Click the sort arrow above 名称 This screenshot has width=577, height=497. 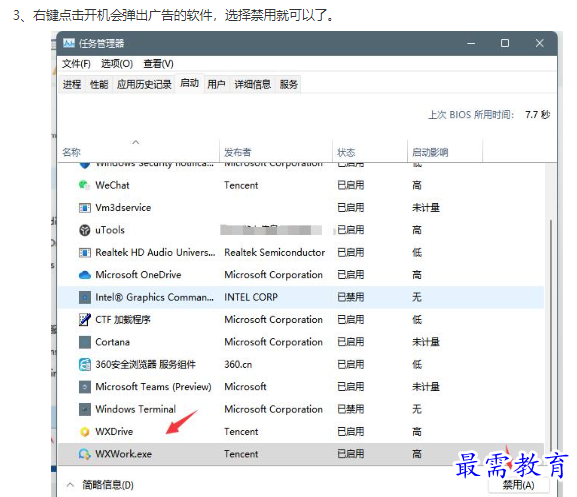tap(136, 142)
